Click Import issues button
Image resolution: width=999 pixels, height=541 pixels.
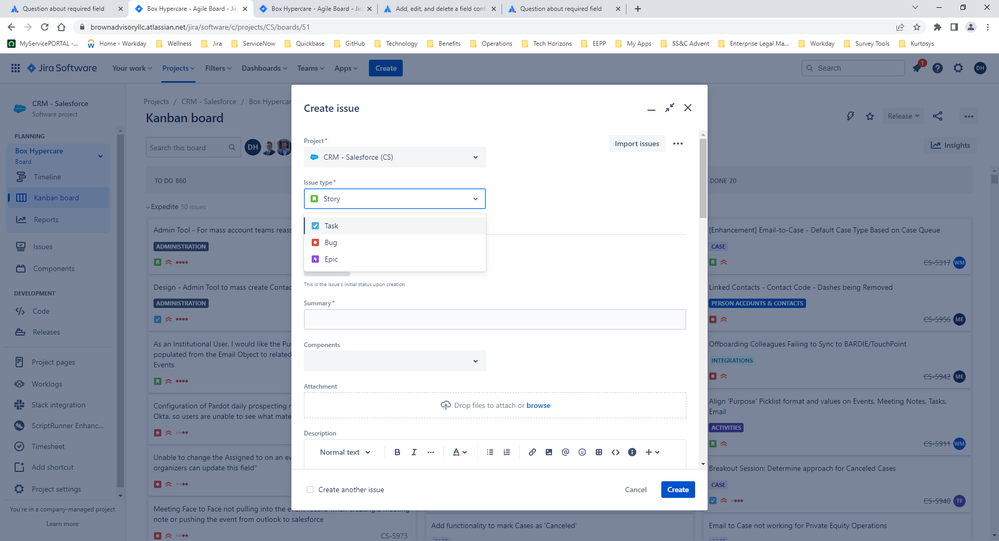point(636,143)
